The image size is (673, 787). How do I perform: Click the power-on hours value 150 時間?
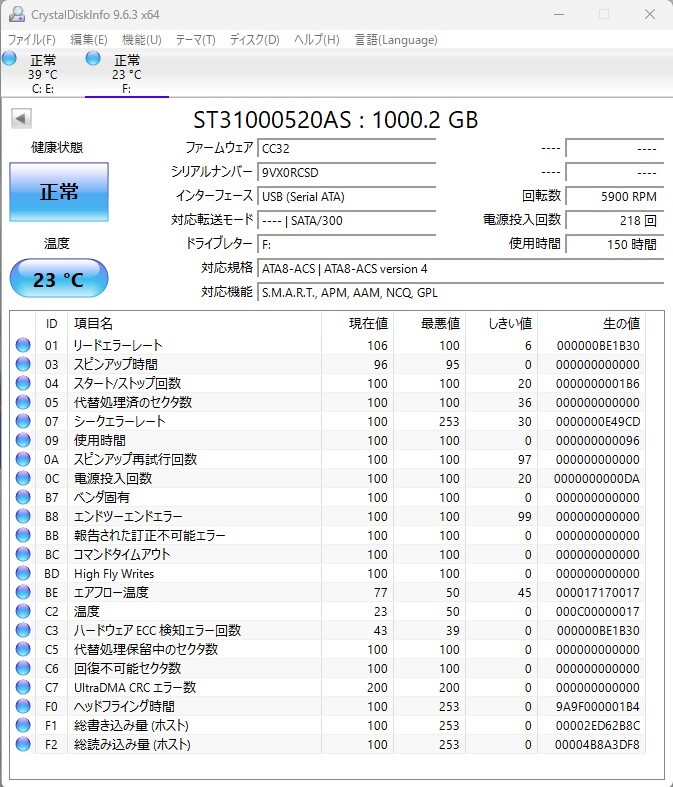click(614, 245)
